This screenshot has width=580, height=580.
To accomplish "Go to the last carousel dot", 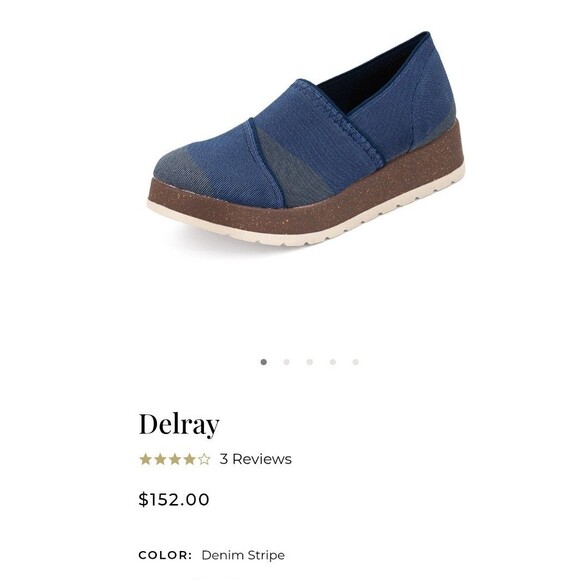I will (355, 362).
